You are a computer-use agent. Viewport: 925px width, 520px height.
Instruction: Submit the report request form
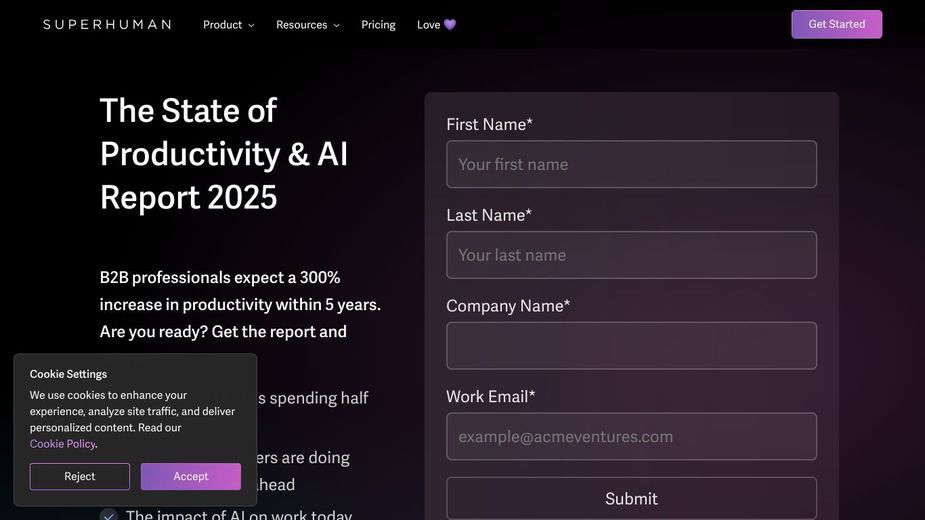(x=631, y=499)
